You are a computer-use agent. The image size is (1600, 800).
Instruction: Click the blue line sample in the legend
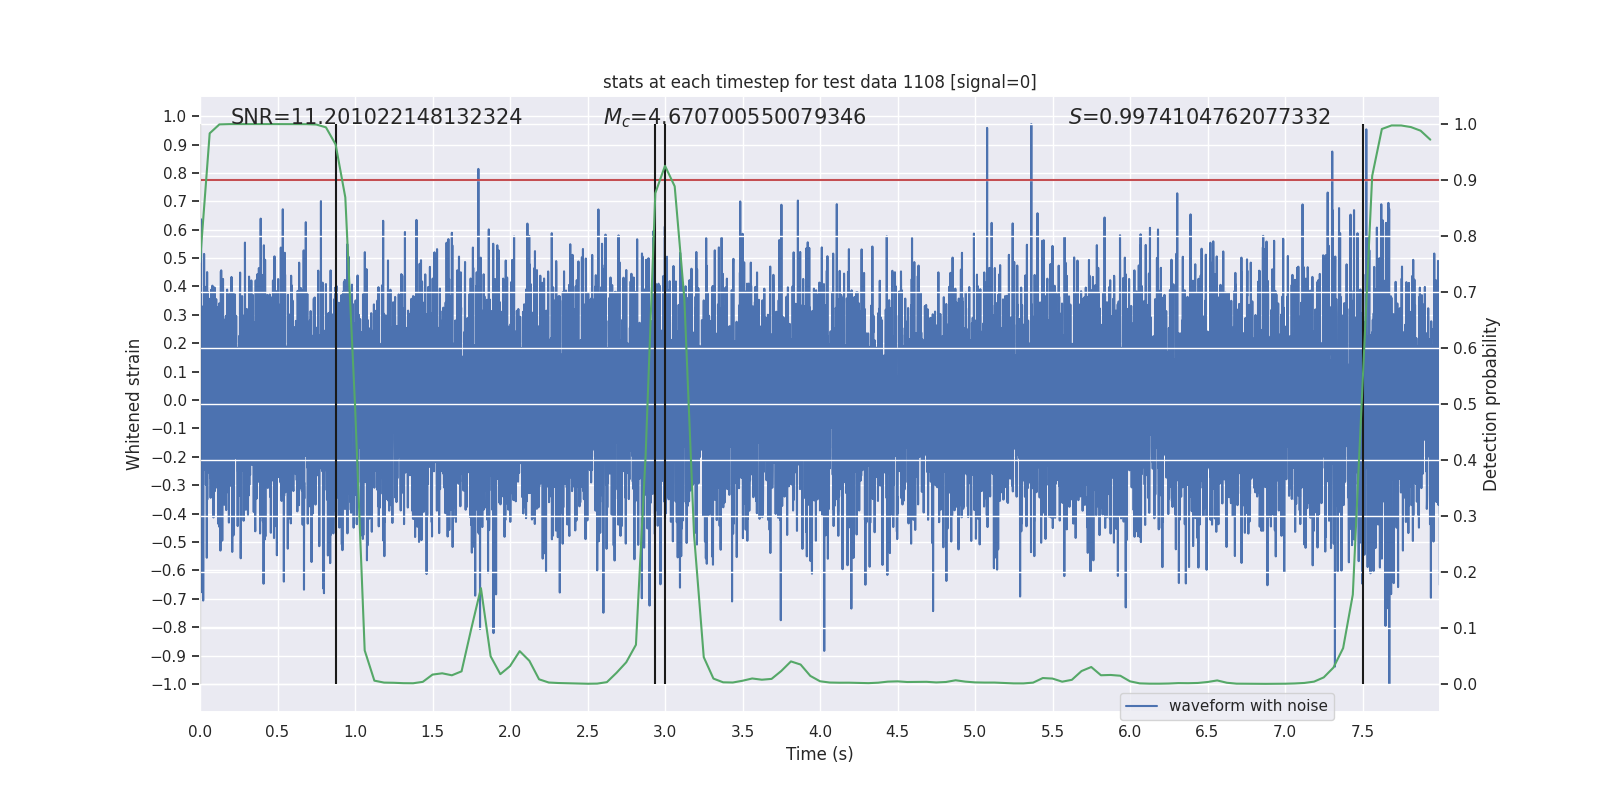[x=1142, y=706]
